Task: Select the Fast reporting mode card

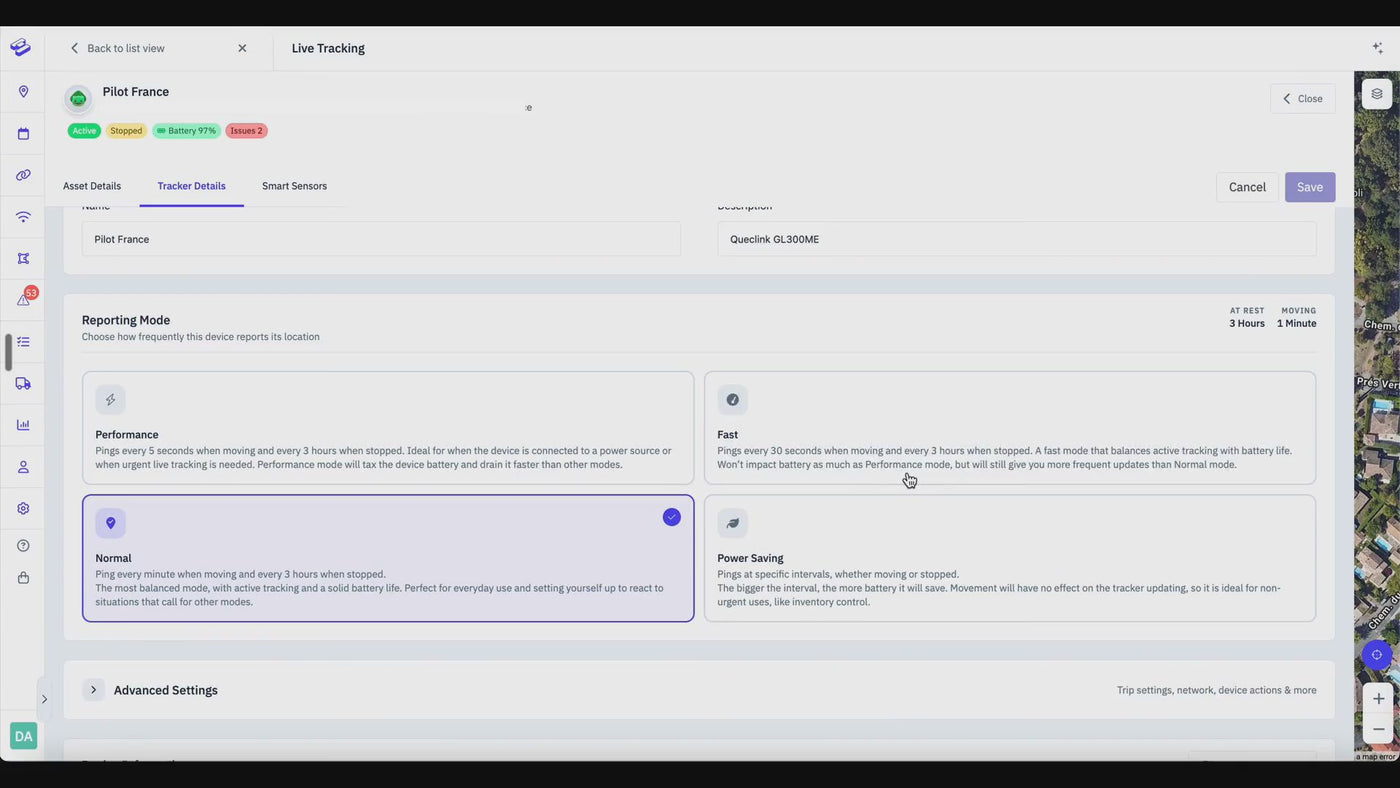Action: pos(1010,428)
